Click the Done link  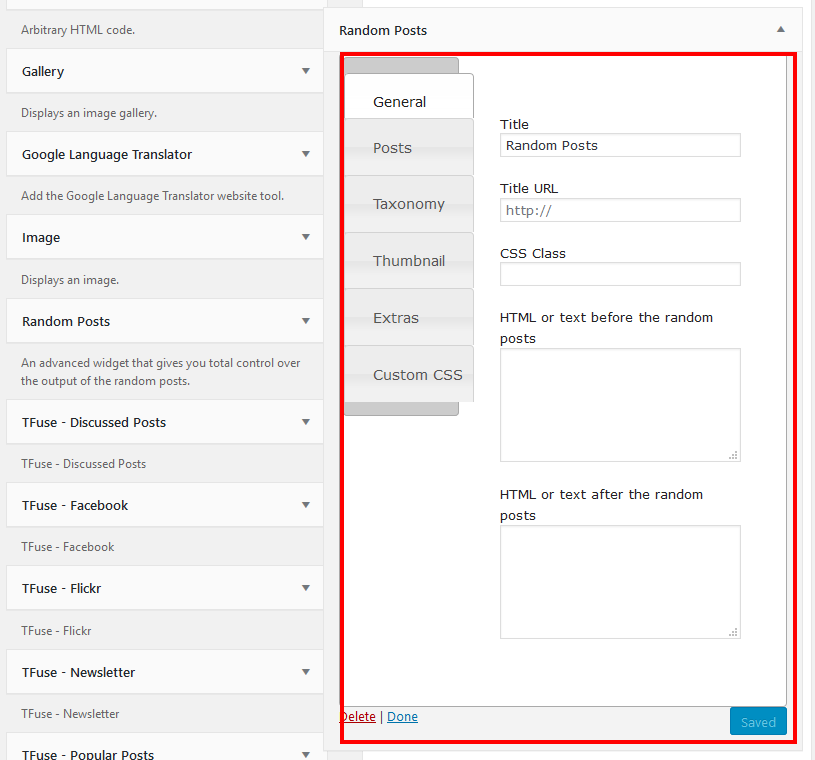(402, 716)
